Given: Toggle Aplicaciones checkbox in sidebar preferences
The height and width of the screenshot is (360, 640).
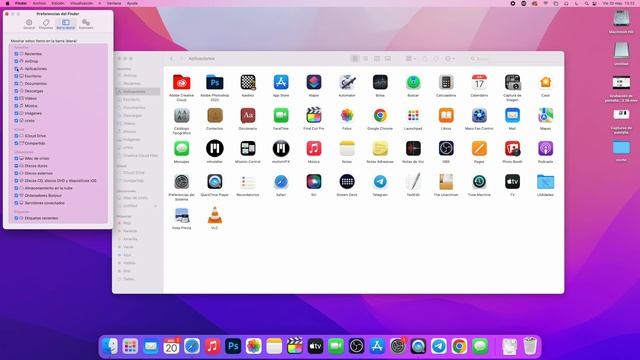Looking at the screenshot, I should tap(16, 69).
